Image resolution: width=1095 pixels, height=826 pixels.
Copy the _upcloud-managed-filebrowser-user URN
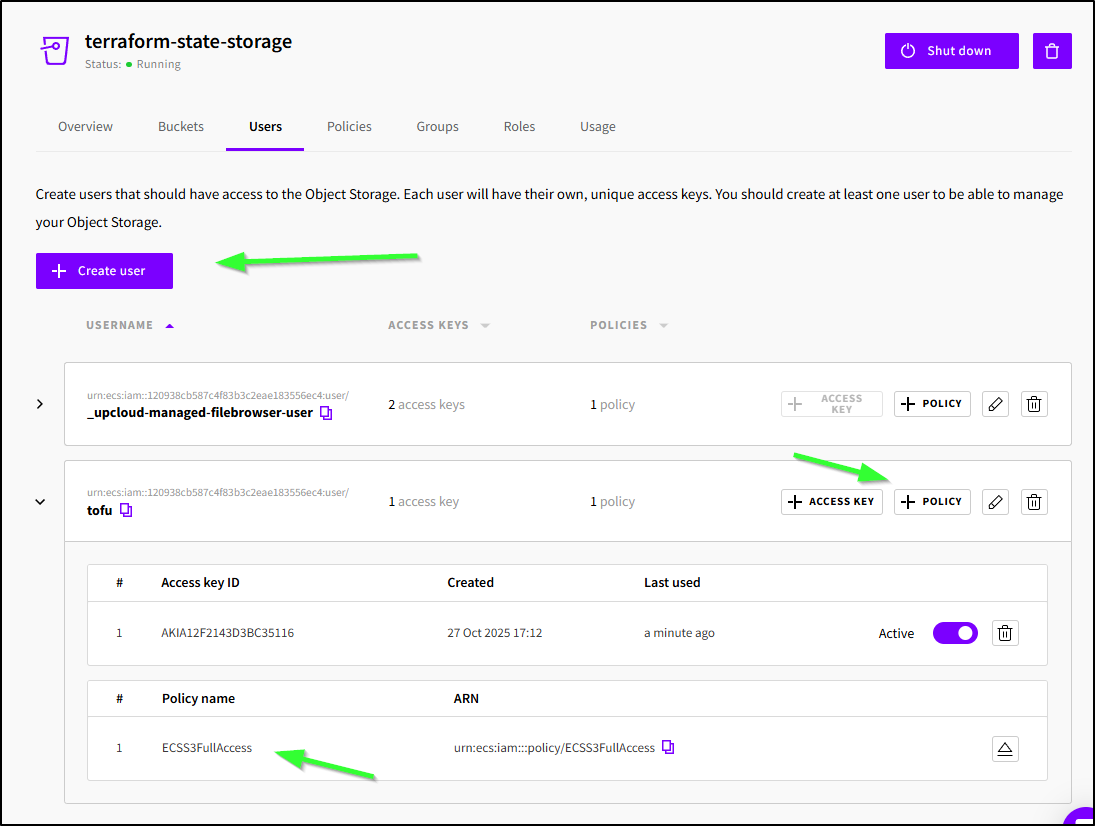click(326, 413)
